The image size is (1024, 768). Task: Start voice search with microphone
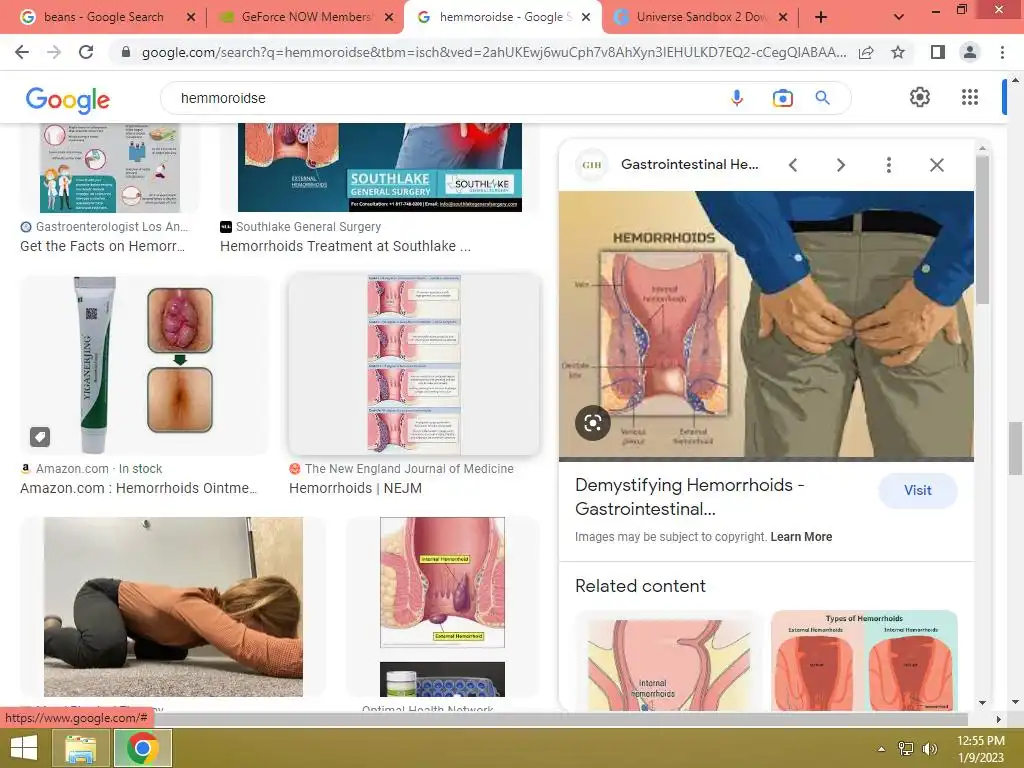(x=737, y=98)
